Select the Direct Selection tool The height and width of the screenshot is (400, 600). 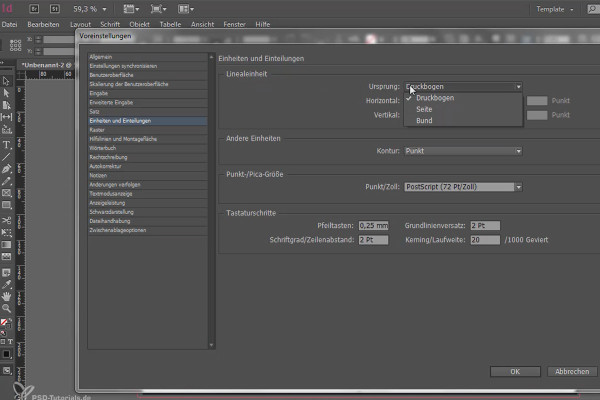6,93
